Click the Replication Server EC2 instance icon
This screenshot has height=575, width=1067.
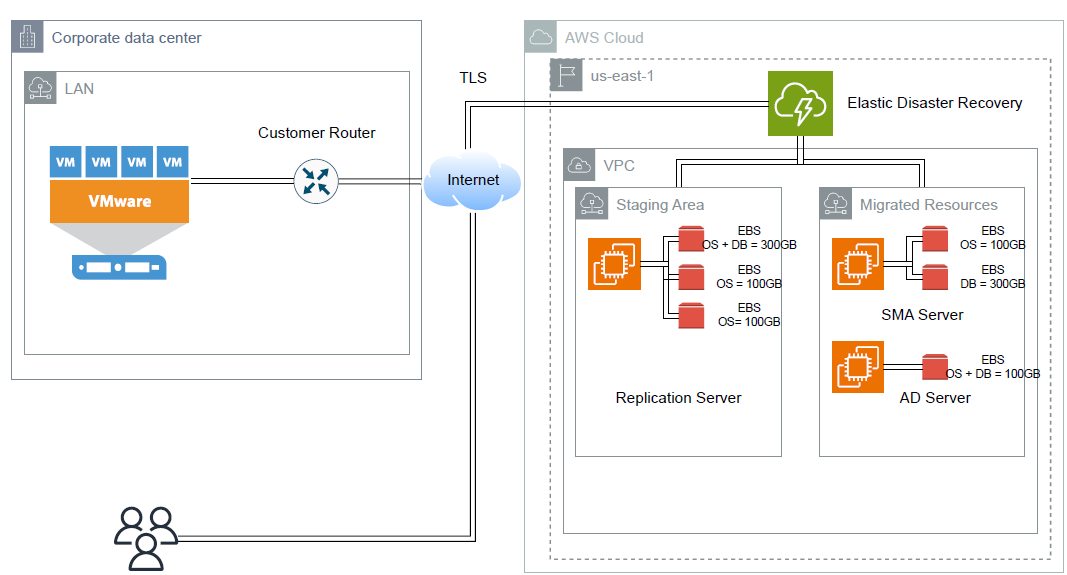coord(614,264)
